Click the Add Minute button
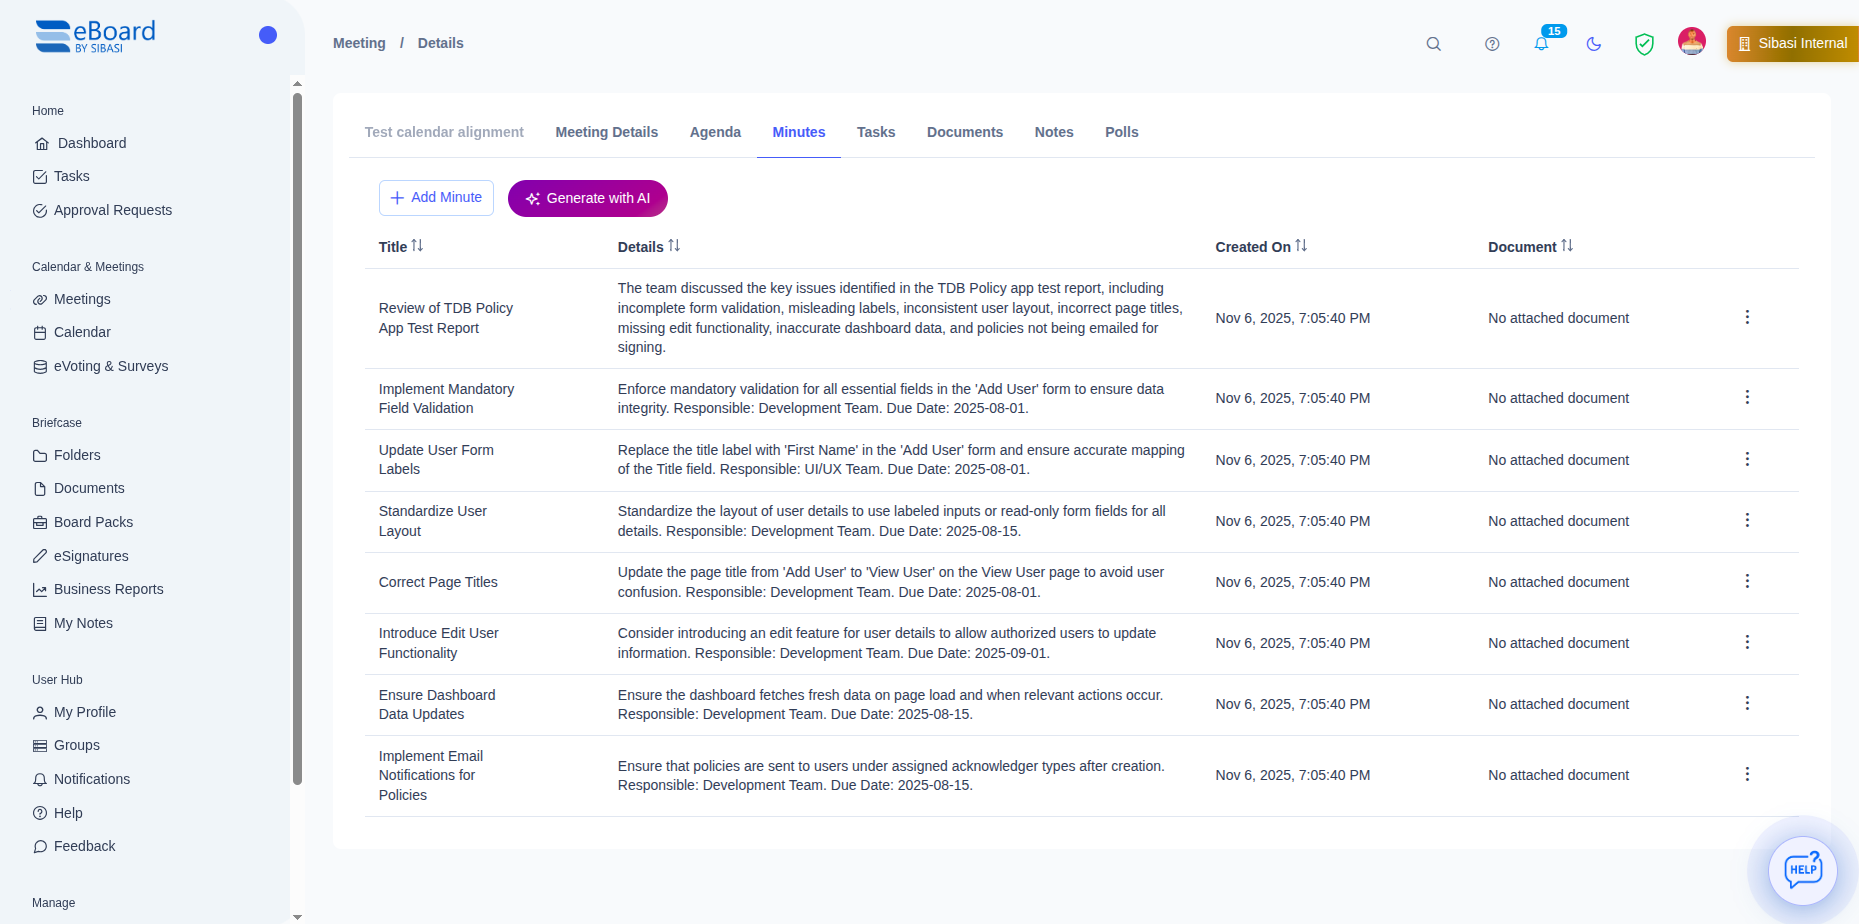This screenshot has width=1859, height=924. [x=436, y=197]
